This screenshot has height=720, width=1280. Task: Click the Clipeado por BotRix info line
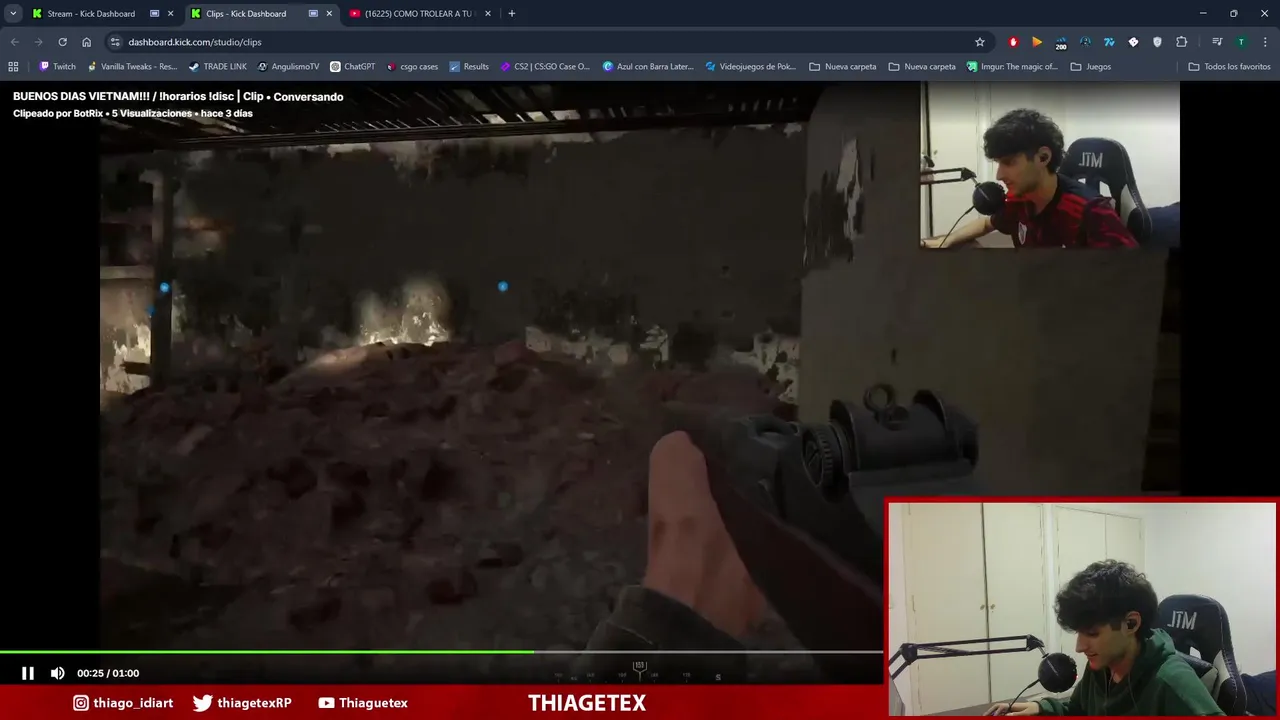133,113
